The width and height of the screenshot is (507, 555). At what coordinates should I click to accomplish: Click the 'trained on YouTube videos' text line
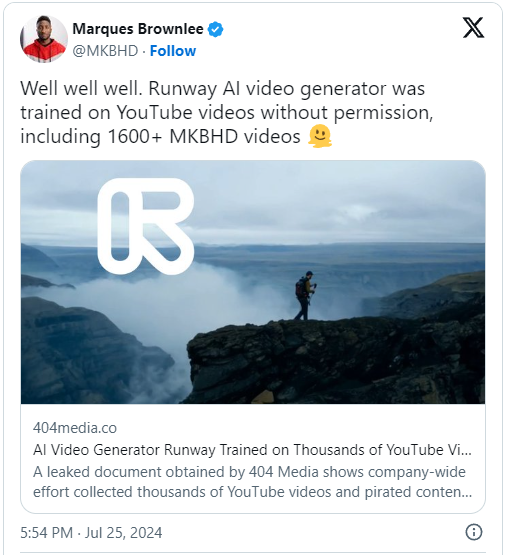tap(137, 113)
